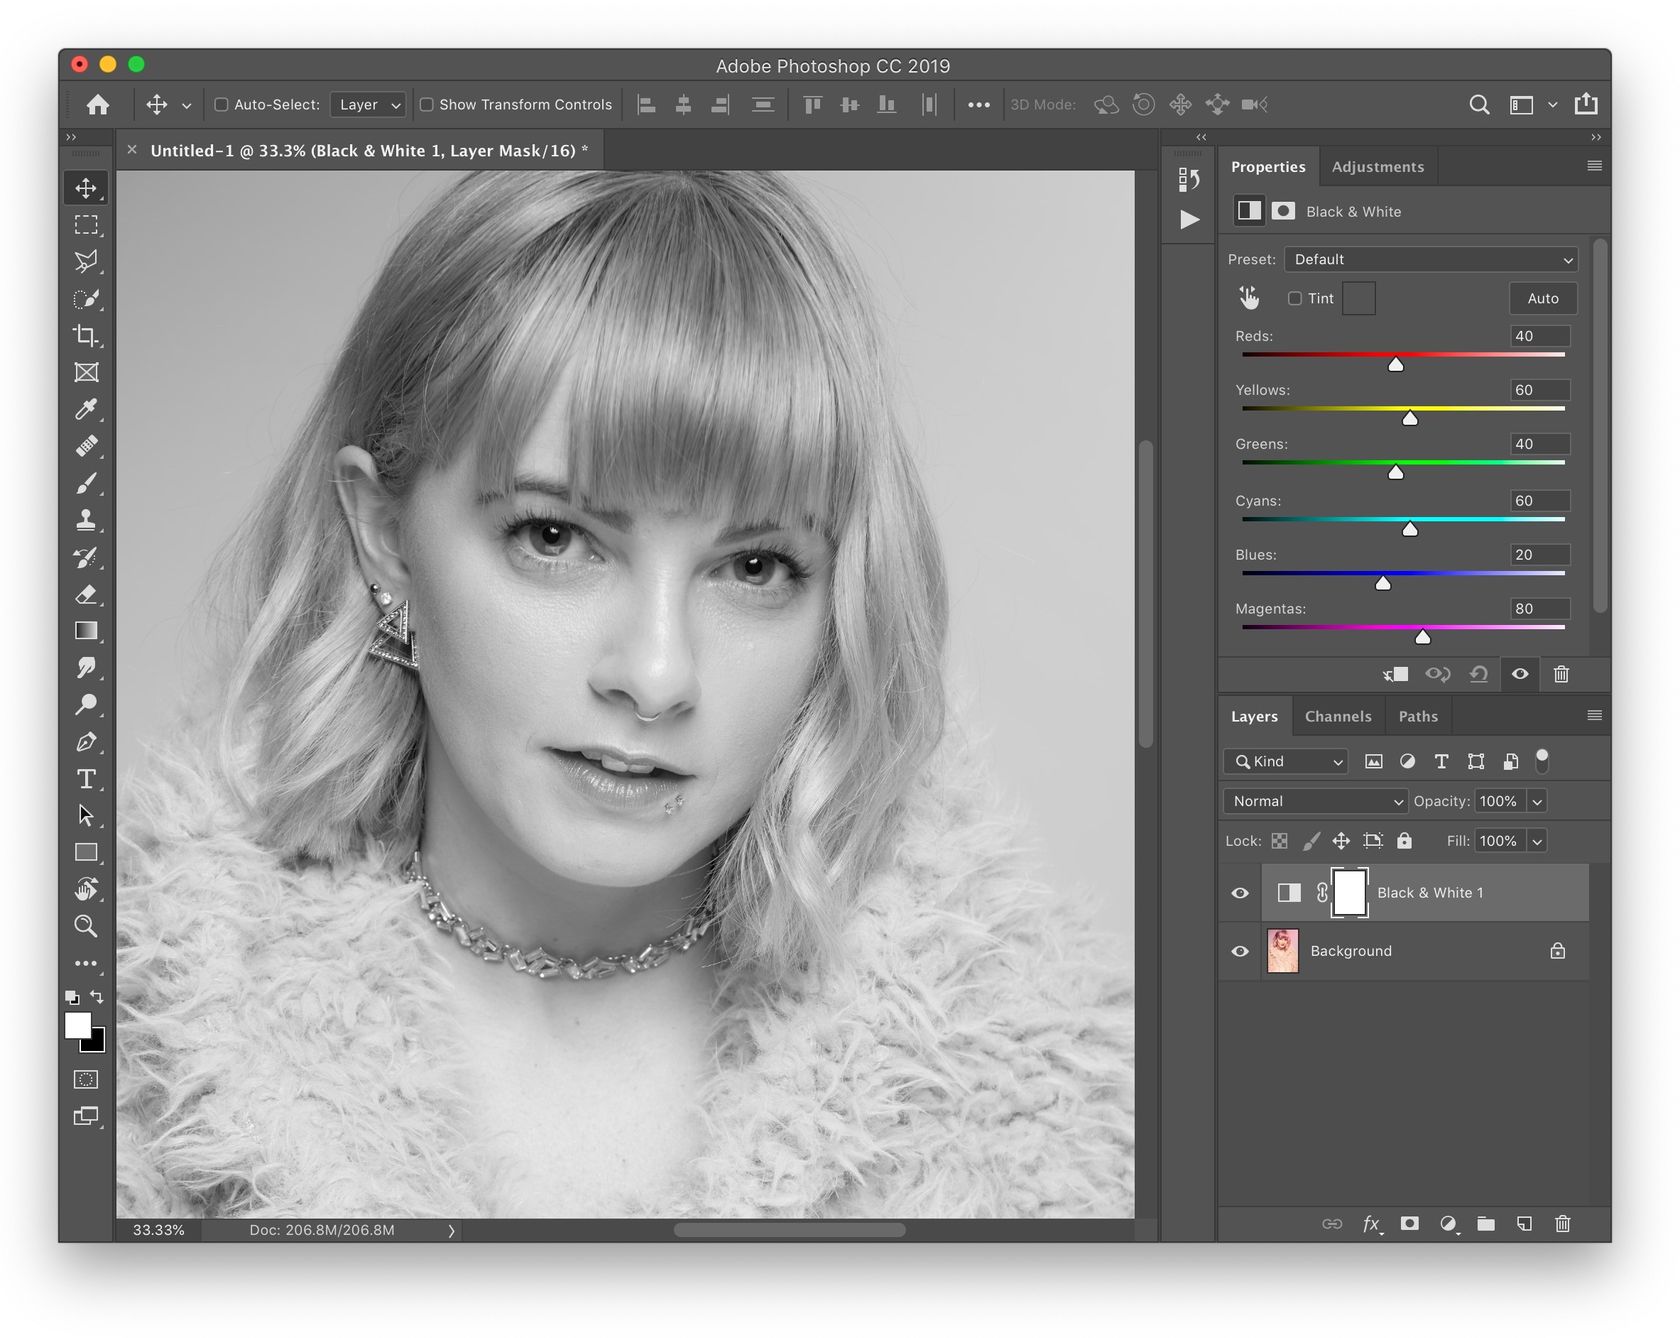Toggle Quick Mask mode

point(86,1080)
